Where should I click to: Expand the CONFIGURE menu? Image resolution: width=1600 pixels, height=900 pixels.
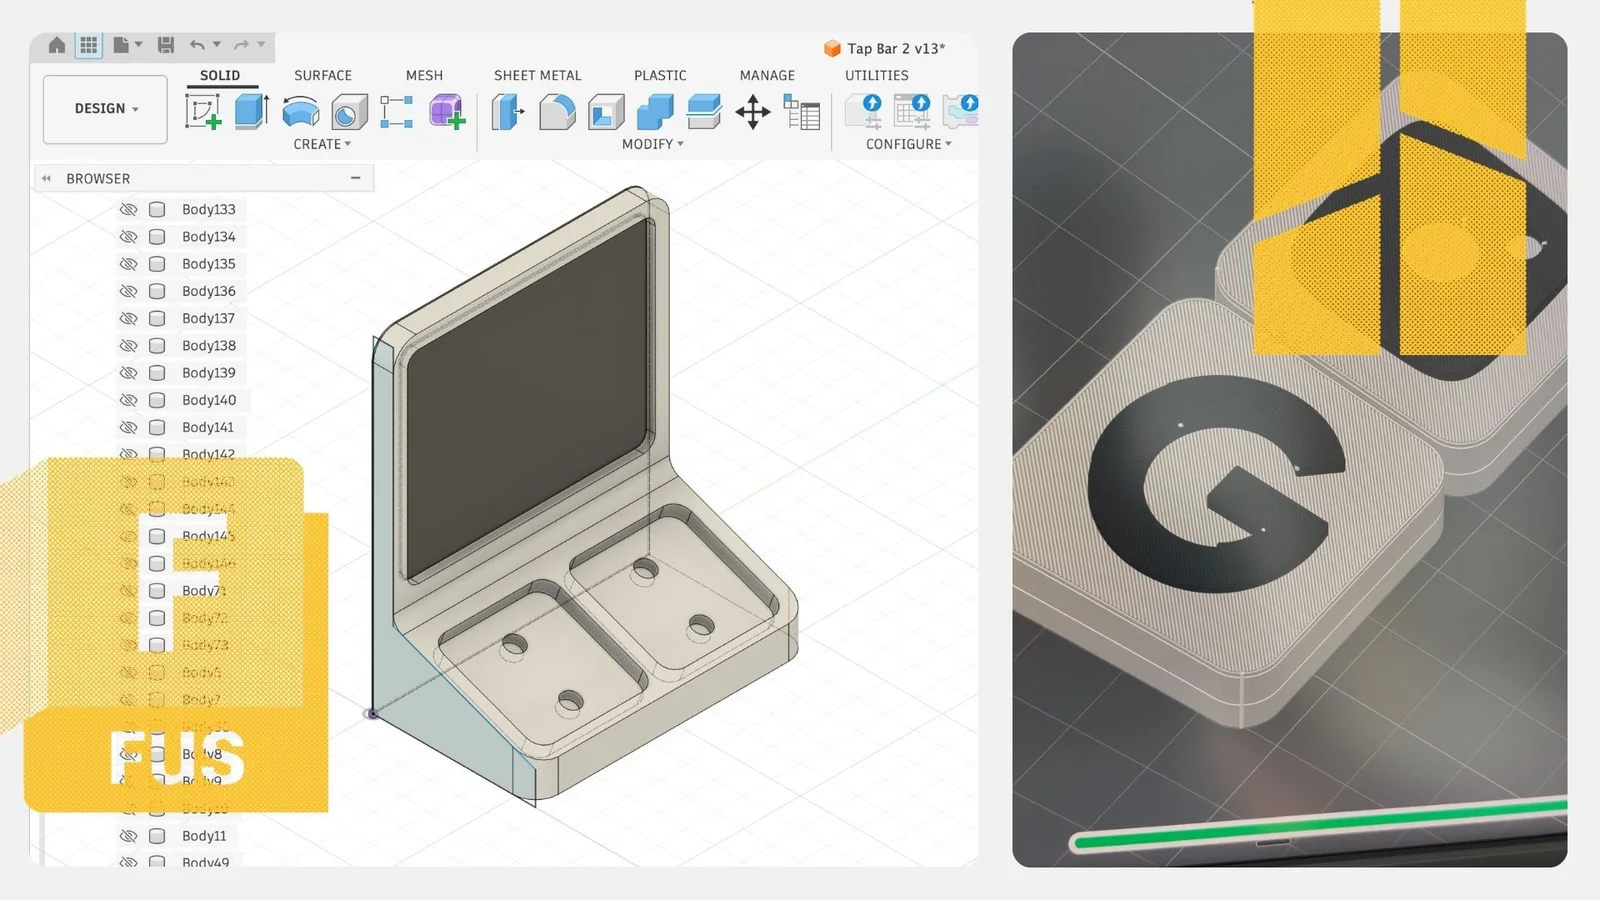click(909, 144)
